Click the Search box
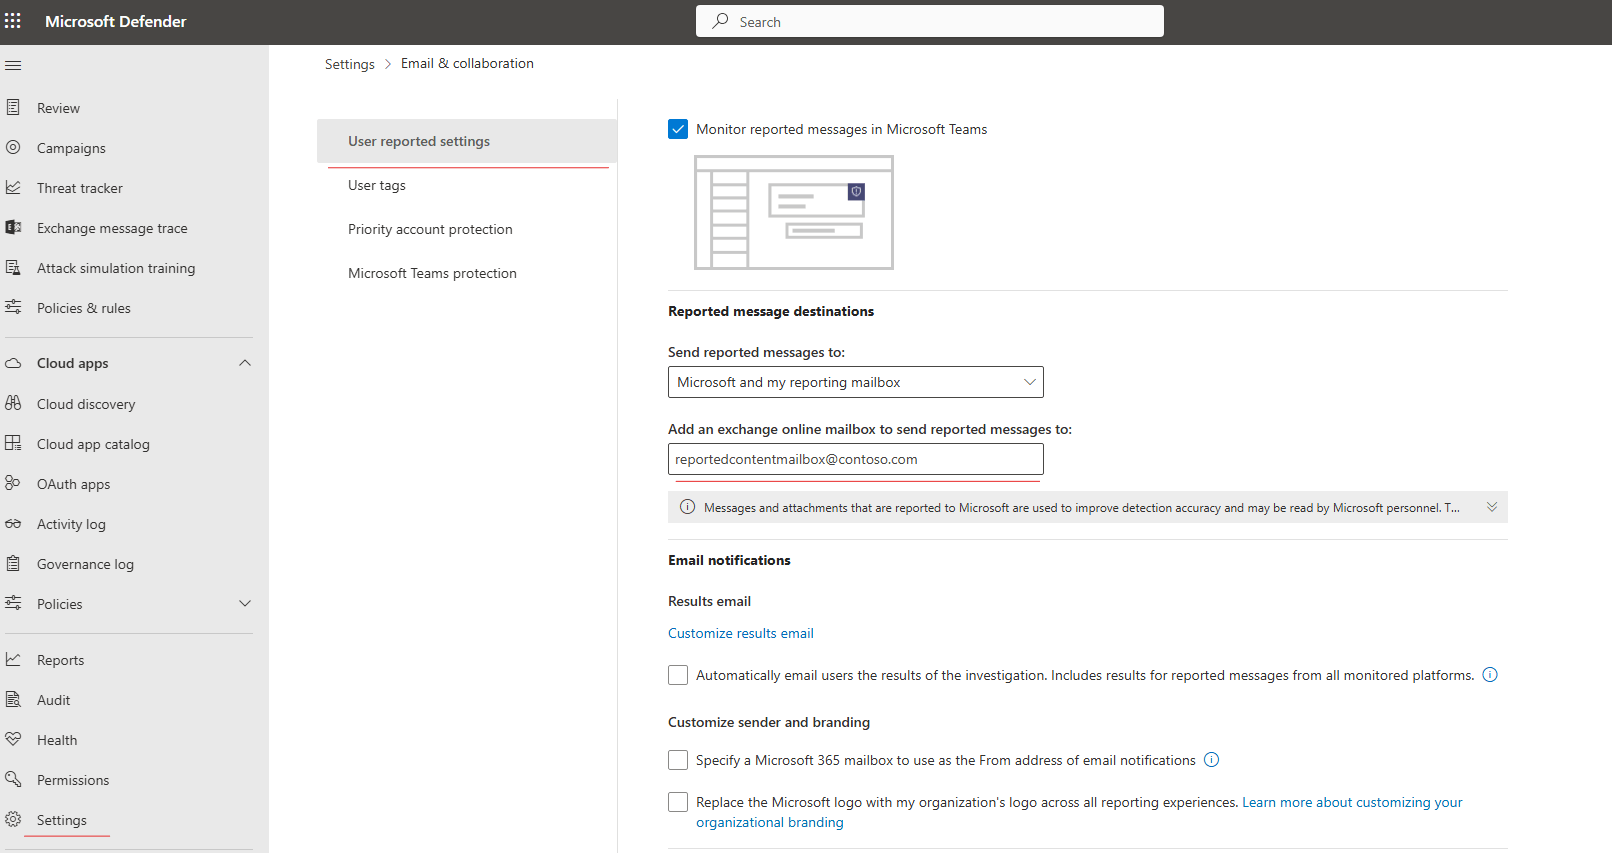This screenshot has height=853, width=1612. (930, 21)
